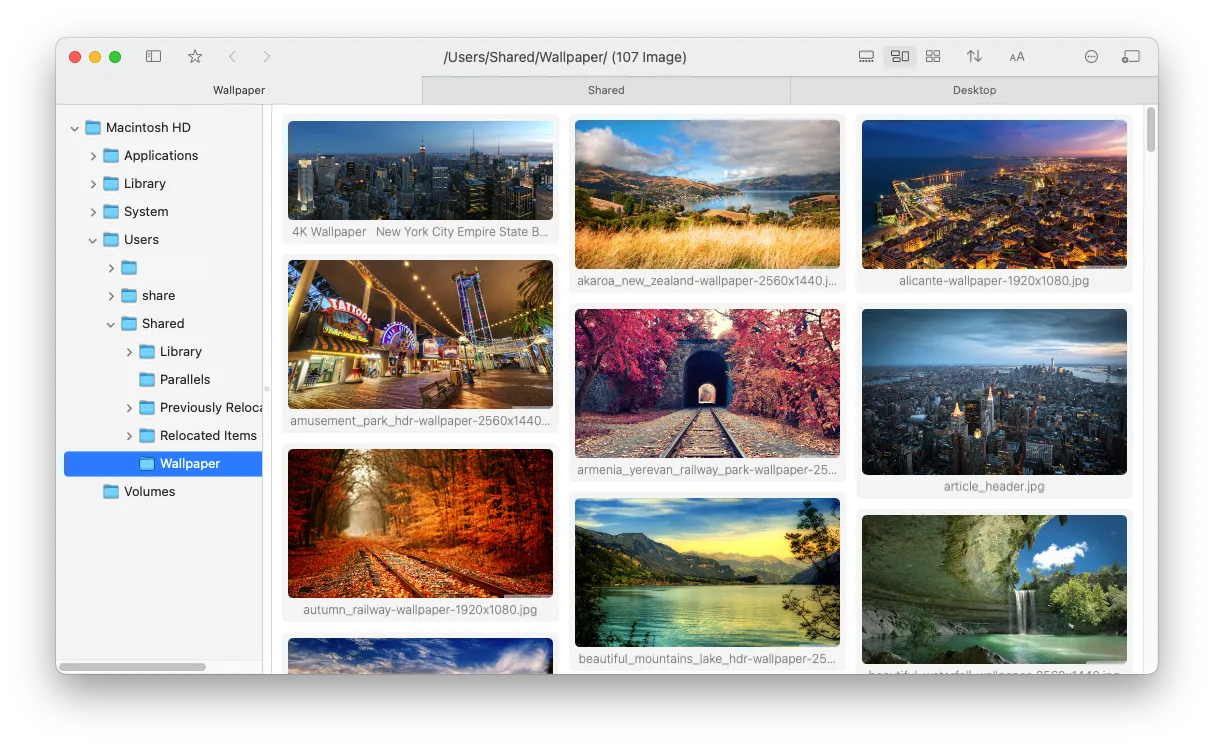Collapse the Macintosh HD tree item
Image resolution: width=1214 pixels, height=748 pixels.
tap(74, 127)
